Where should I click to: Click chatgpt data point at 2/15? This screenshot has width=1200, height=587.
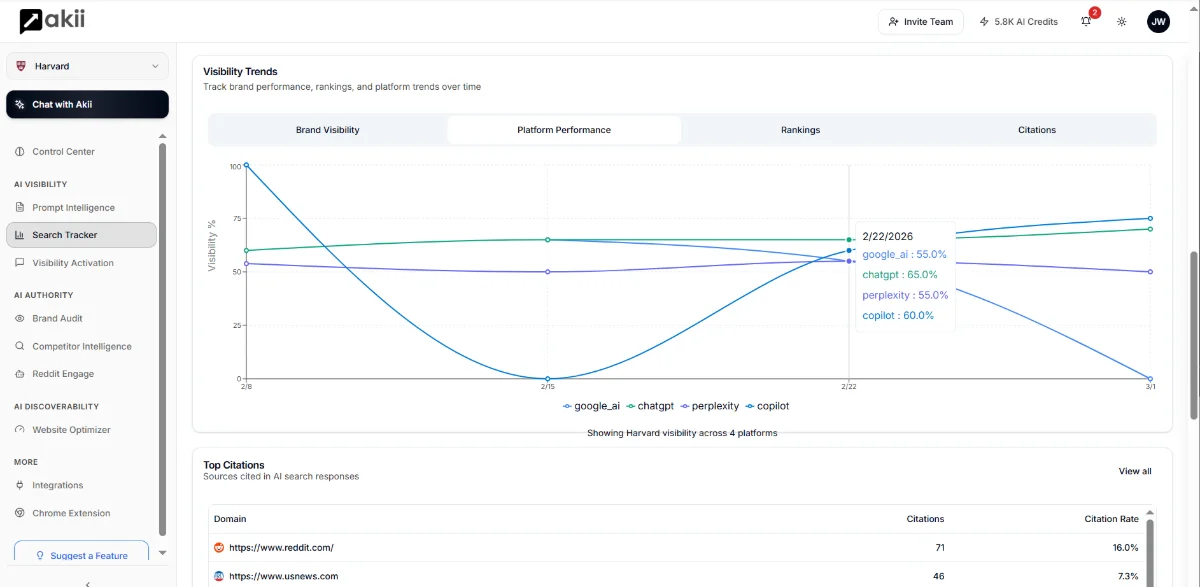coord(547,240)
